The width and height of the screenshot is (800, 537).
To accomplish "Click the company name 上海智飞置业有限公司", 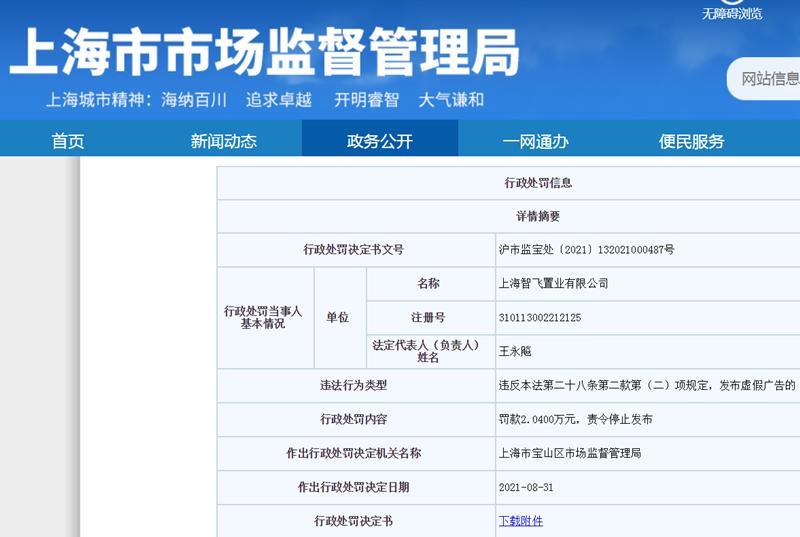I will 553,283.
